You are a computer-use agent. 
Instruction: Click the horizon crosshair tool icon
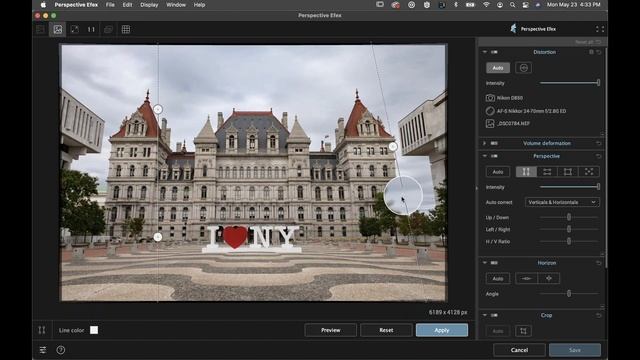tap(549, 278)
